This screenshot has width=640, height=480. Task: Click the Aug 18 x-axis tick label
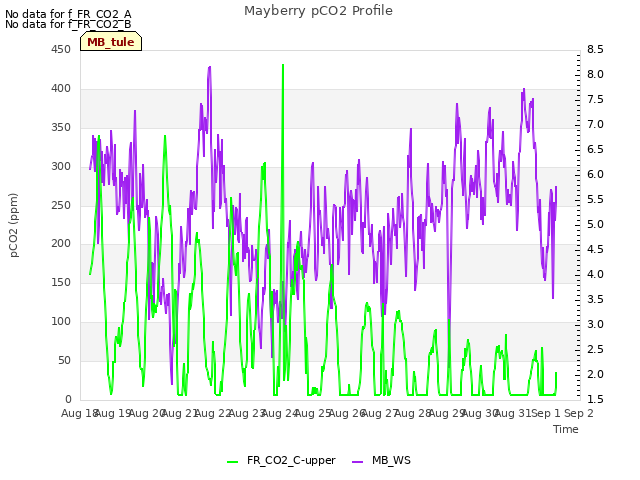click(79, 413)
